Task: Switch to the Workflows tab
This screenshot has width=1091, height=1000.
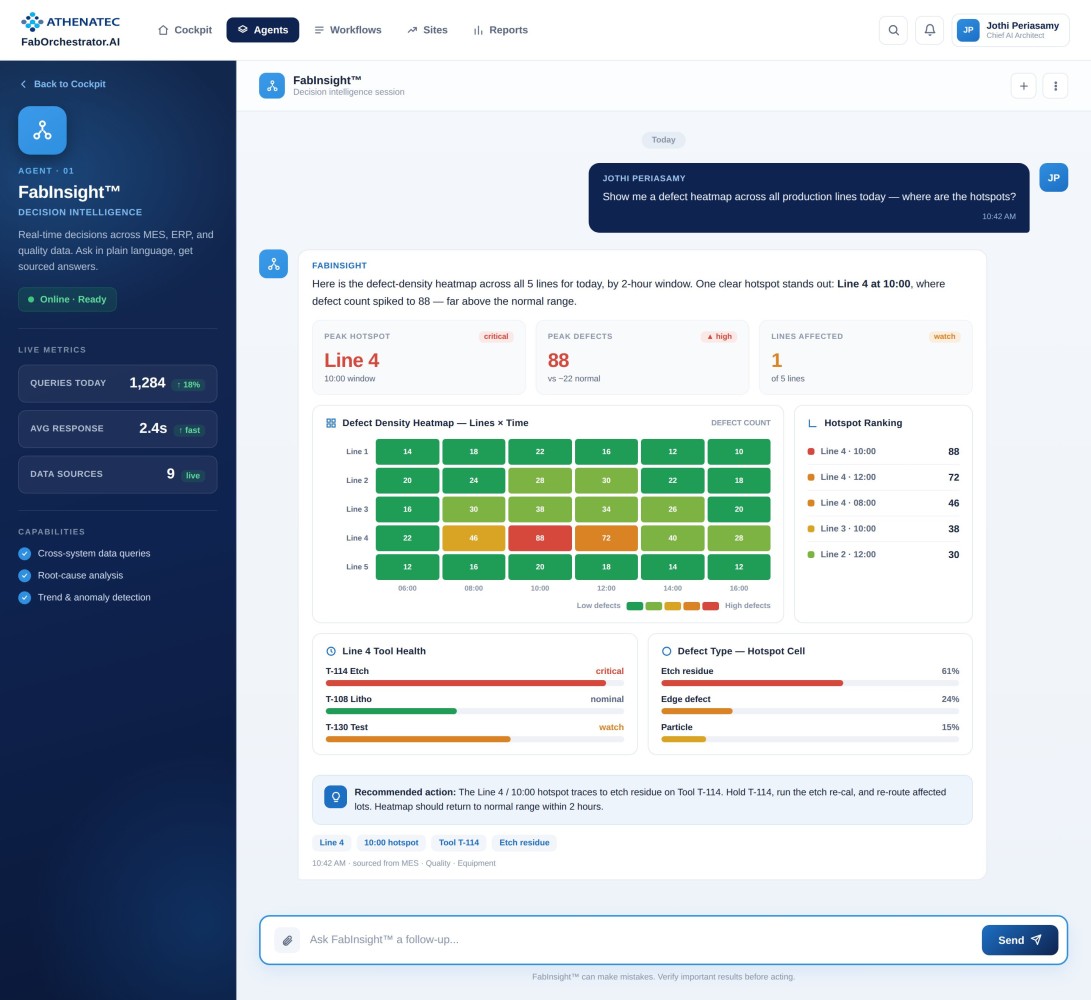Action: coord(348,30)
